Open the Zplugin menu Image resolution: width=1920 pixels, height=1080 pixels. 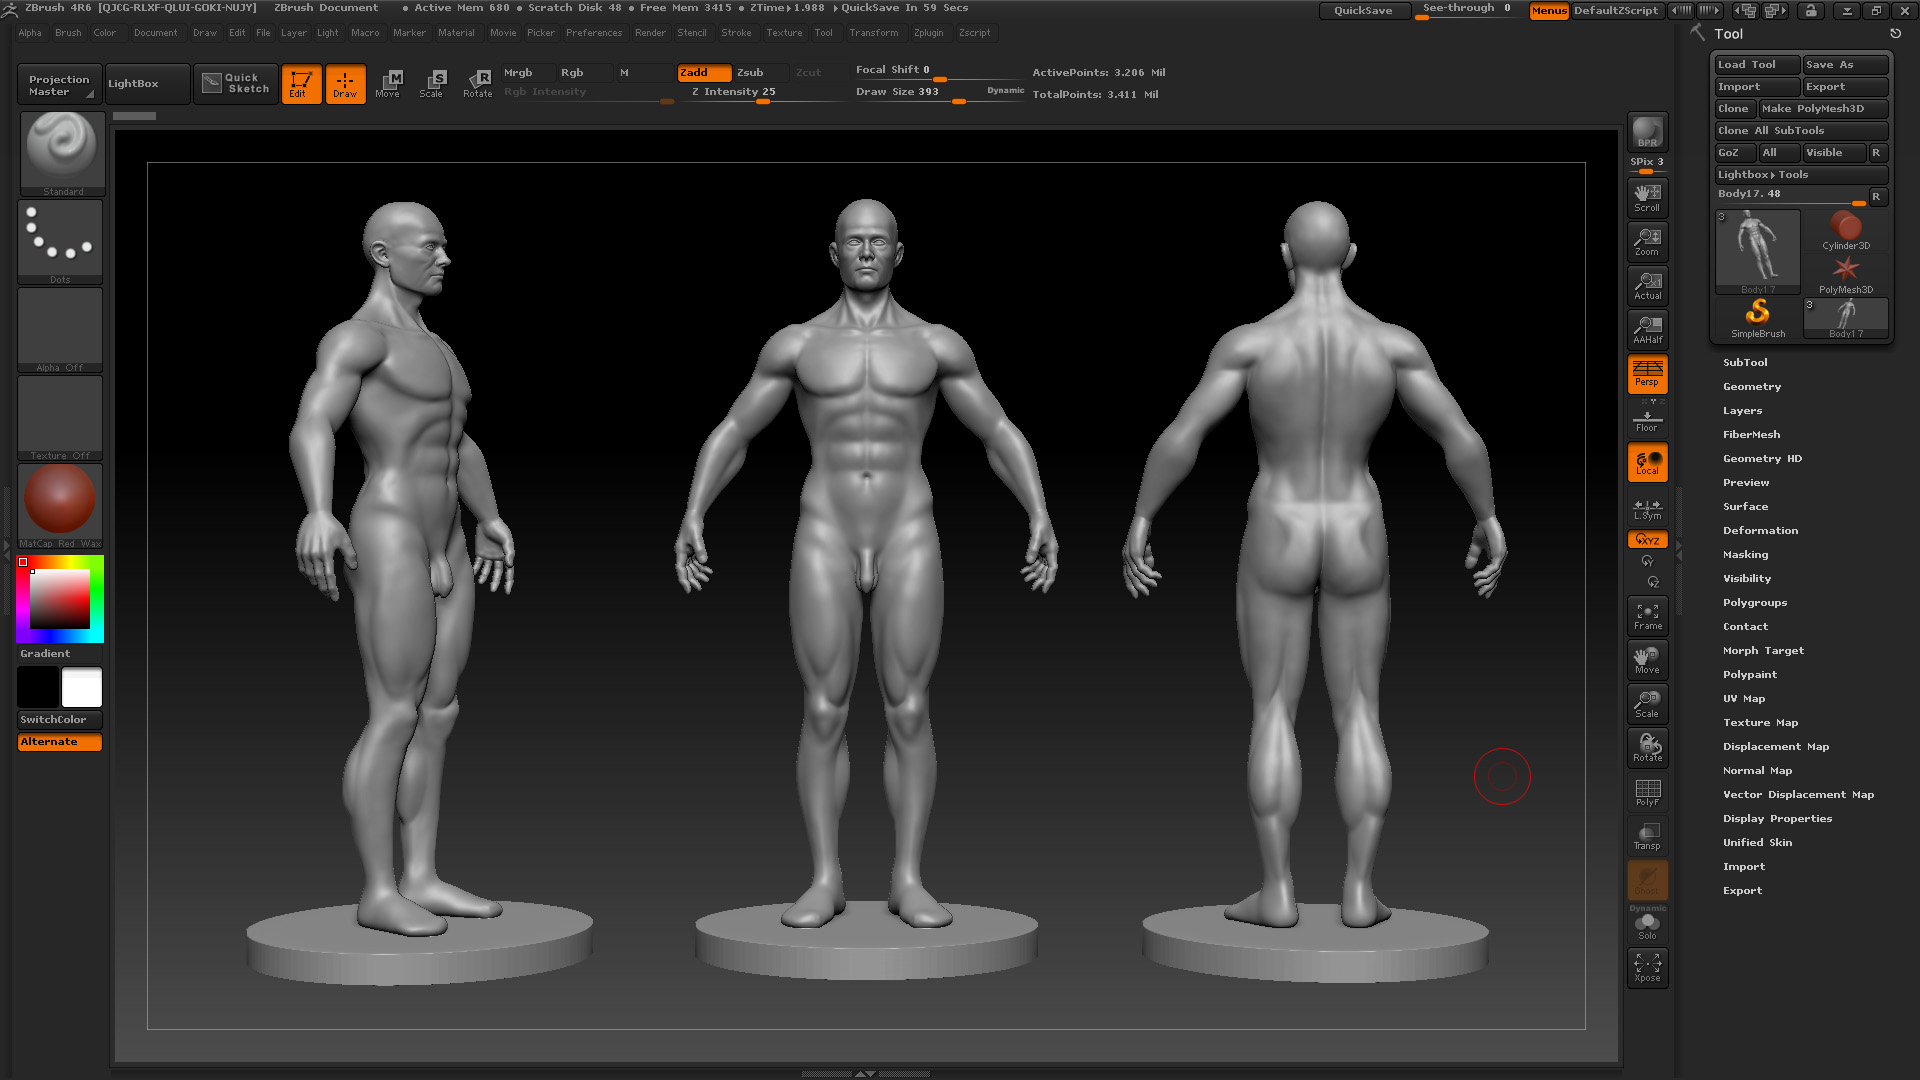[928, 33]
